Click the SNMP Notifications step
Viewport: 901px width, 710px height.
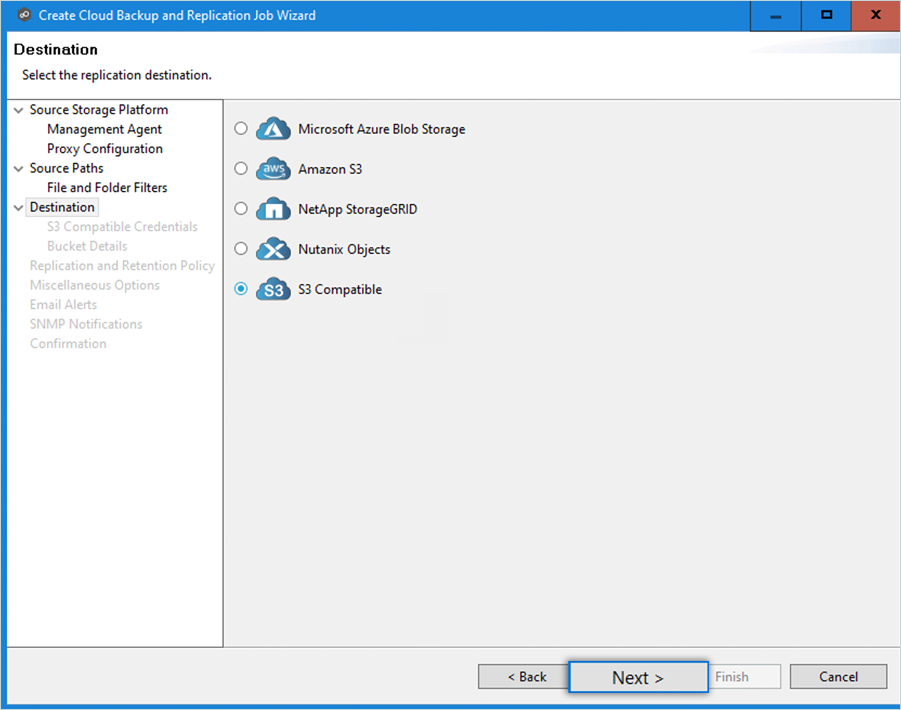point(86,325)
